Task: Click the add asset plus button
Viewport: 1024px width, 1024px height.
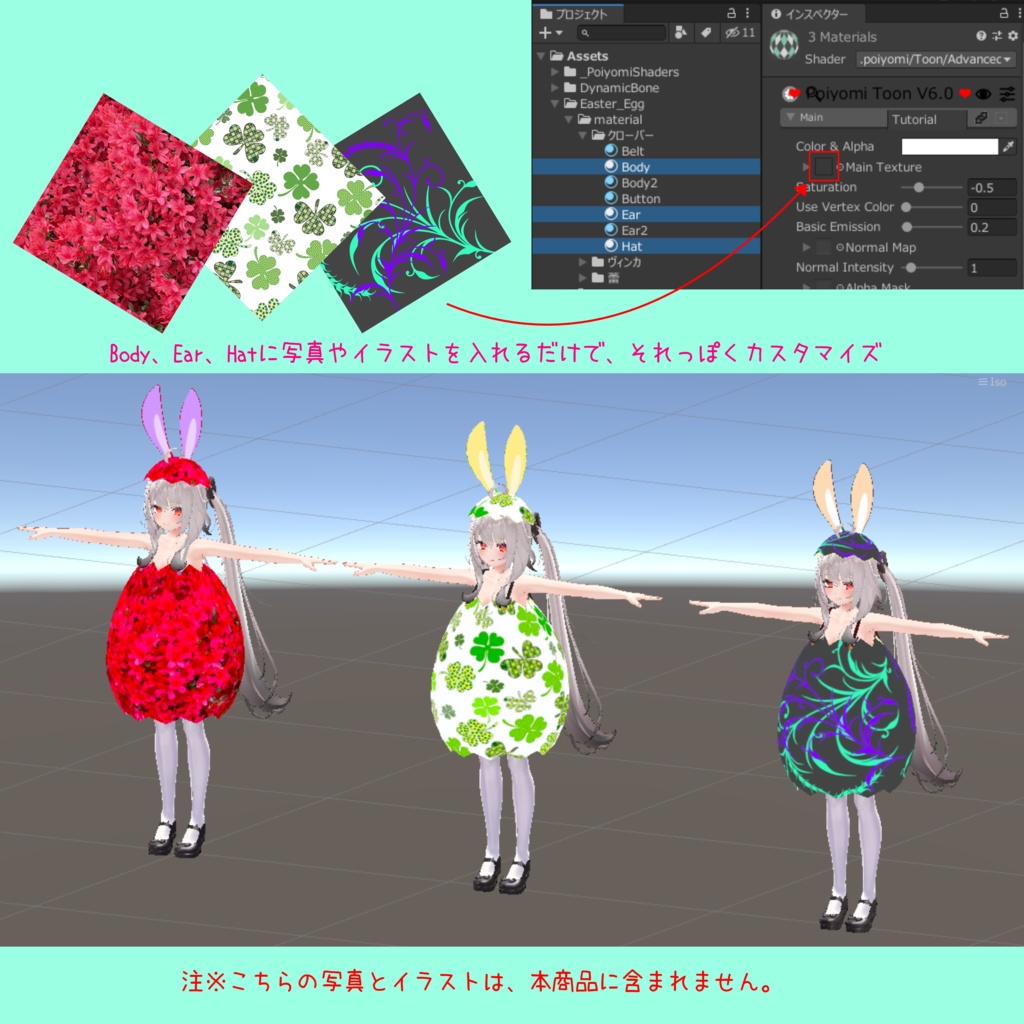Action: pyautogui.click(x=545, y=33)
